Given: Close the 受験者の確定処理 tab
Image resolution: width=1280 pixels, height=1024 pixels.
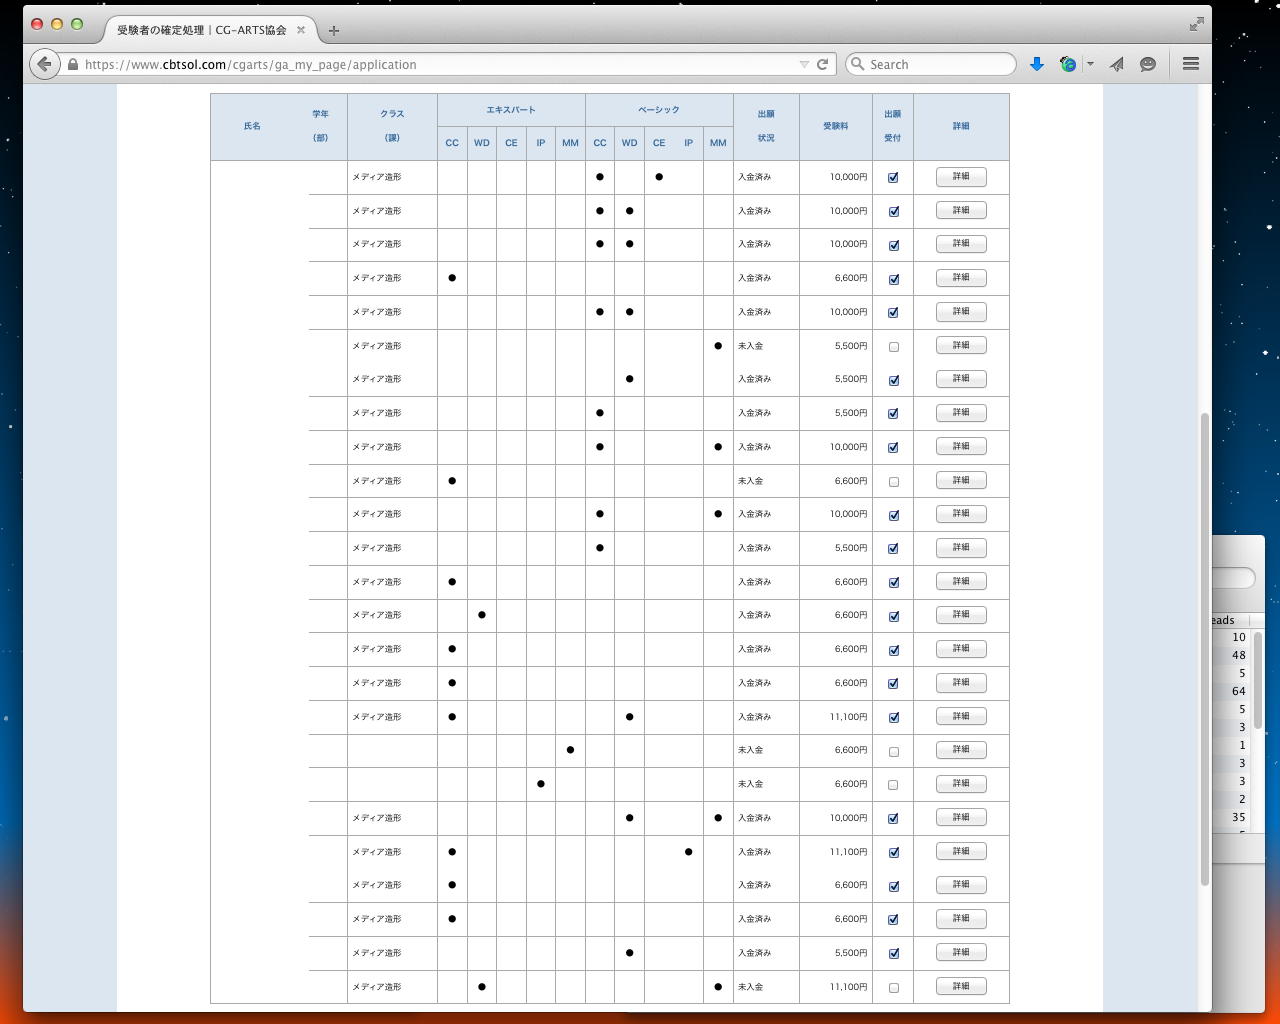Looking at the screenshot, I should click(301, 30).
